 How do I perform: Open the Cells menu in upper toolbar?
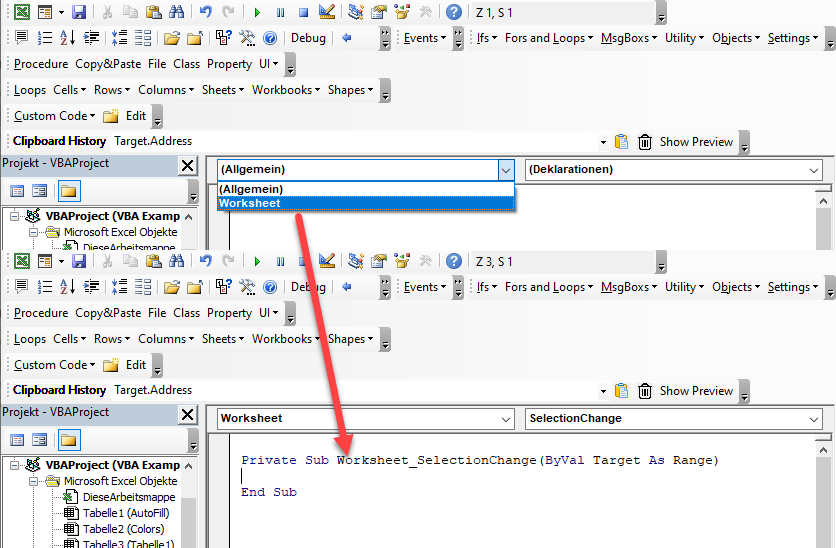(69, 90)
